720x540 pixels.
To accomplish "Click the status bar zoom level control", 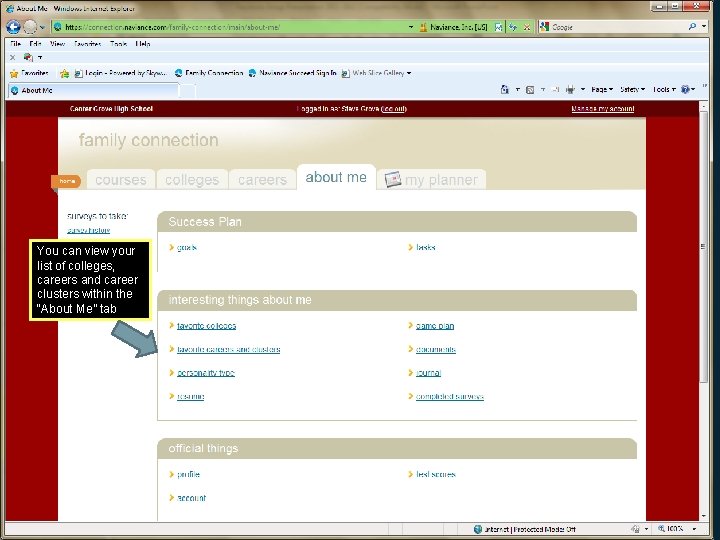I will [677, 529].
